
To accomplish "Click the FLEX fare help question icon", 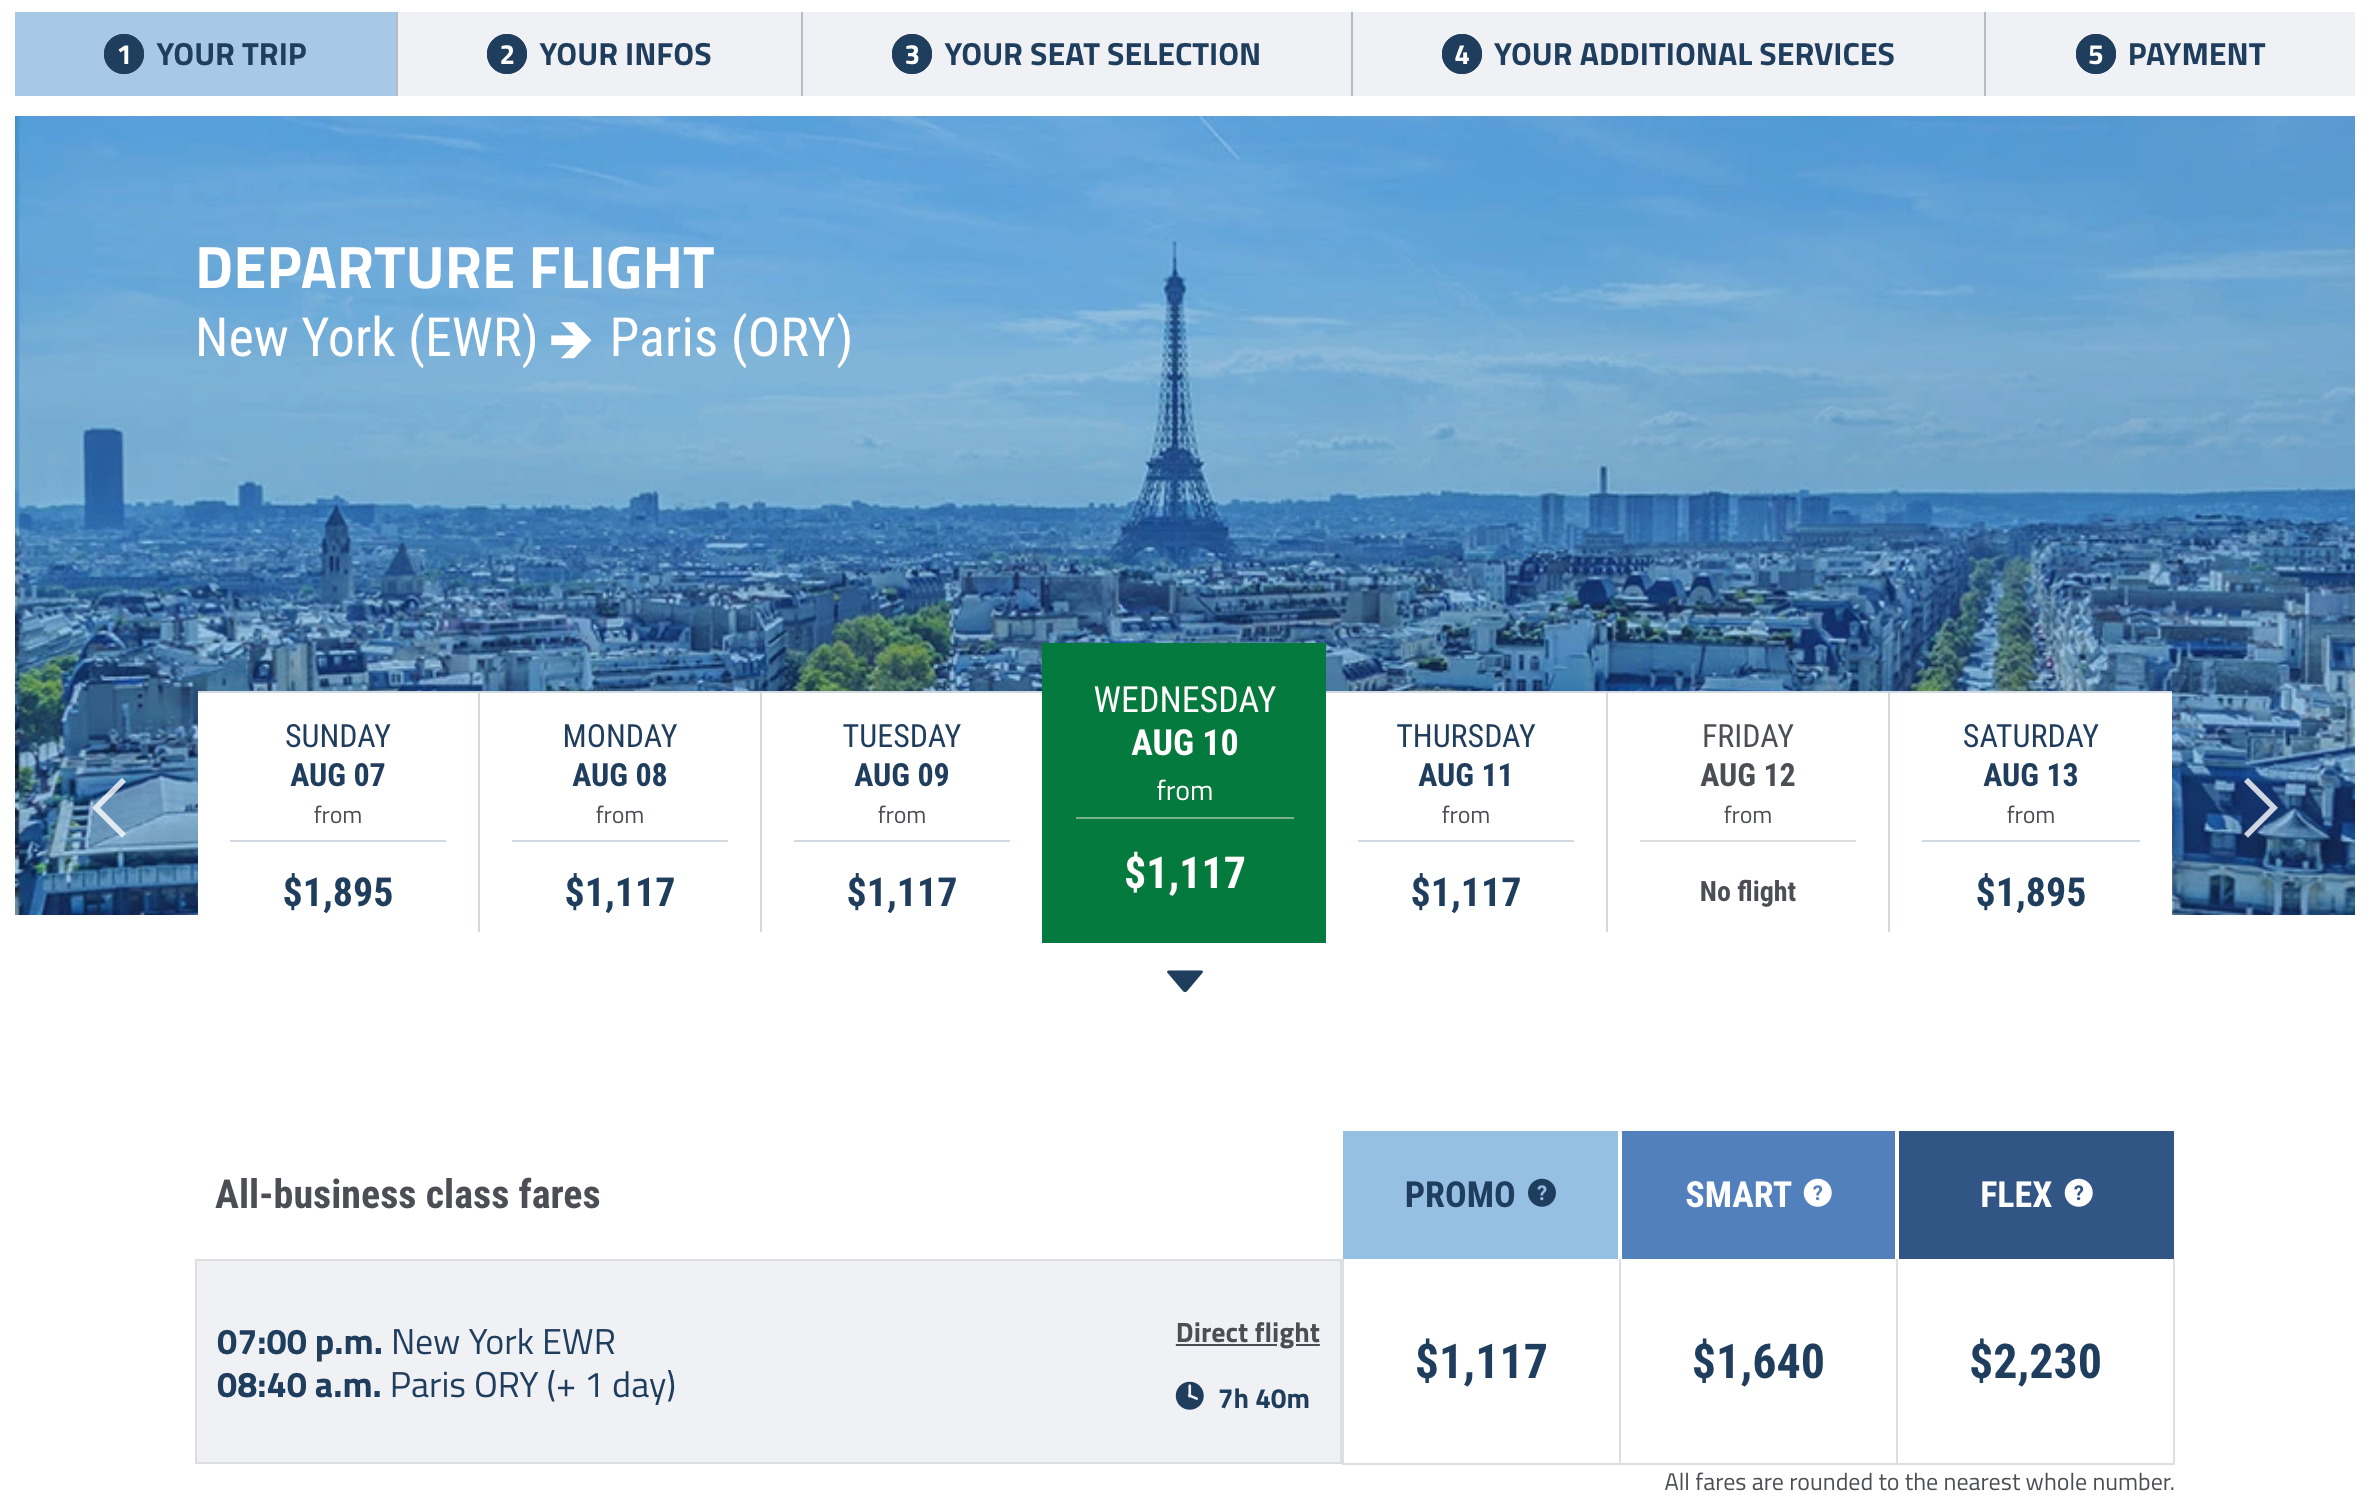I will click(2078, 1193).
